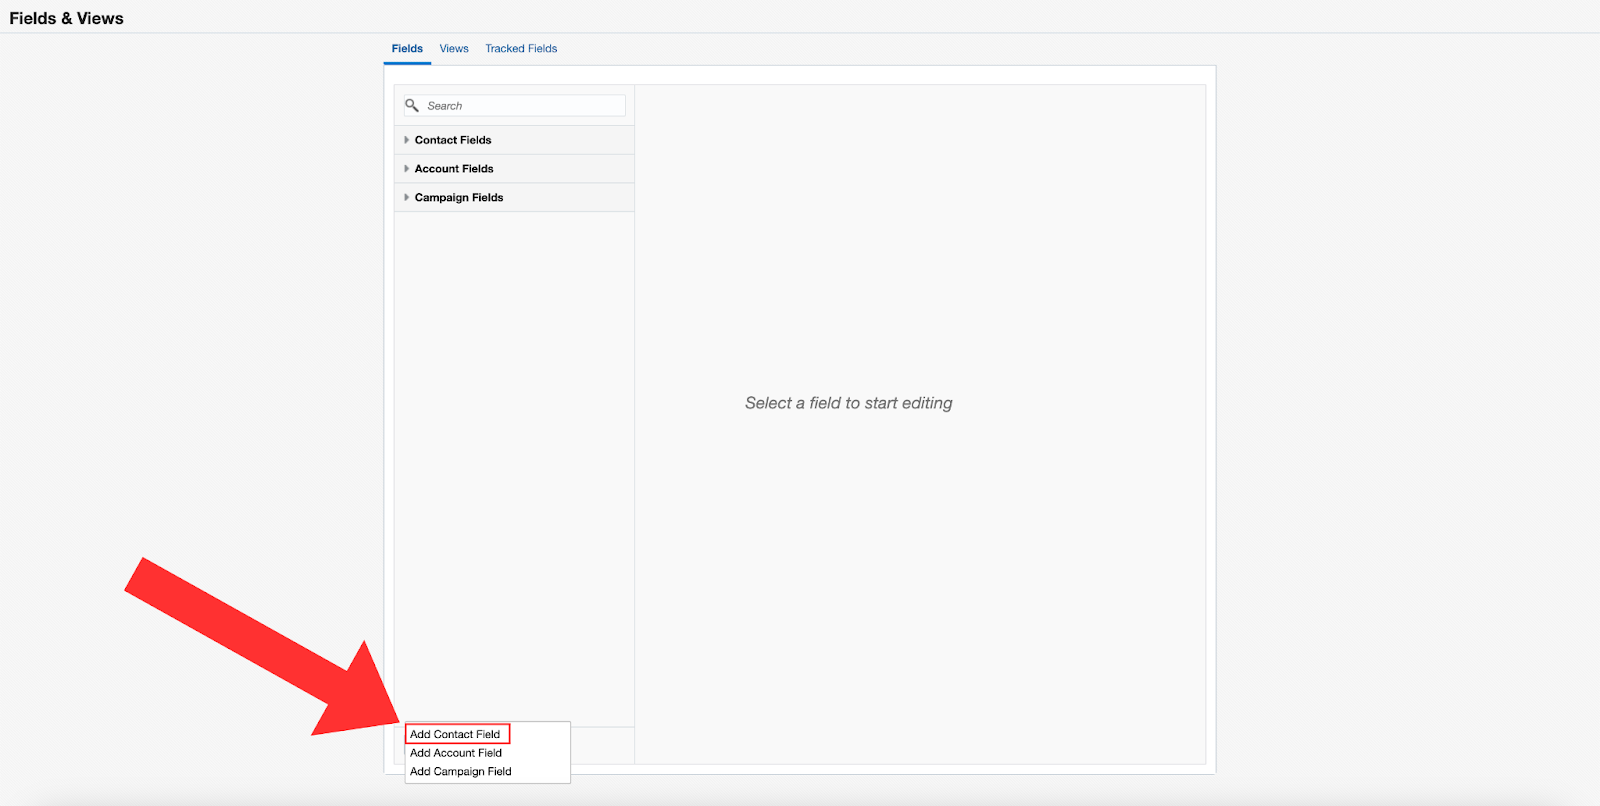Click field list footer bar right of popup menu
Screen dimensions: 1600x806
pos(602,745)
